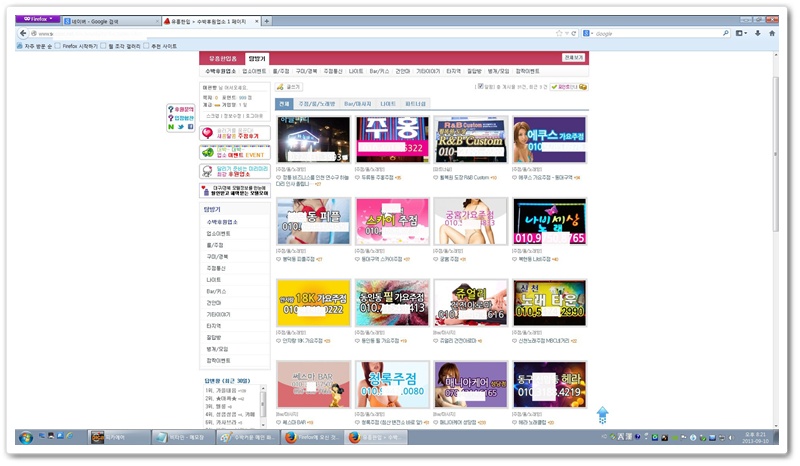Open 룸/주점 in the top navigation
Screen dimensions: 800x466
coord(281,71)
